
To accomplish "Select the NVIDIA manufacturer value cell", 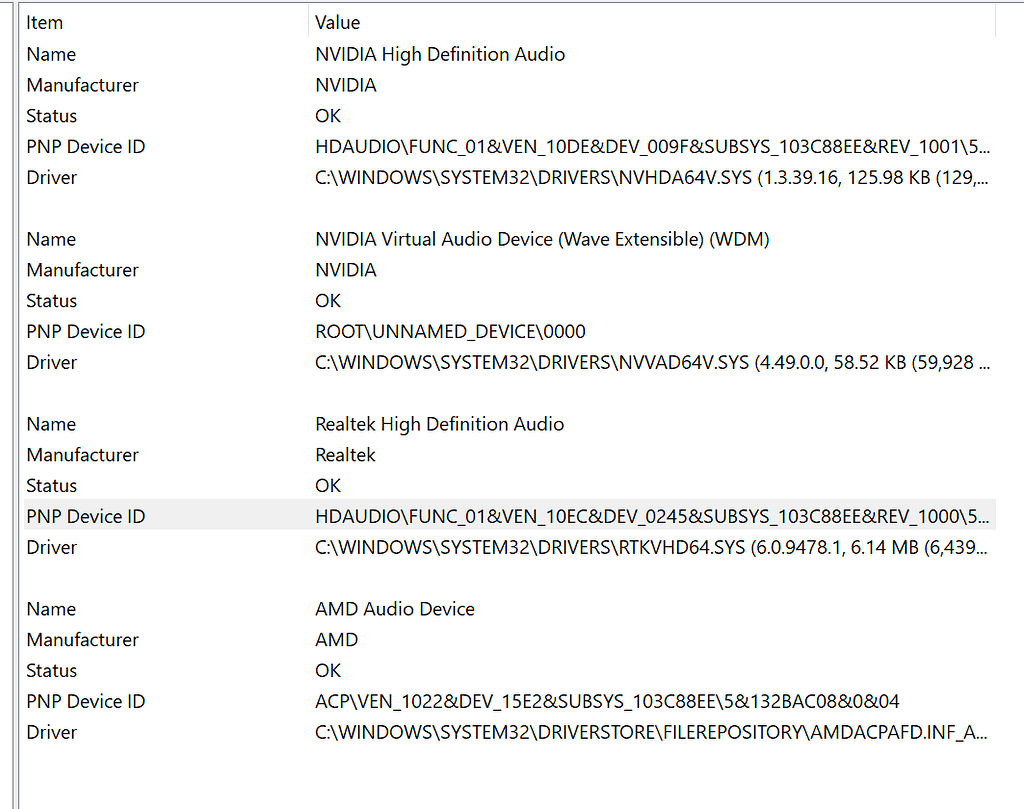I will point(345,85).
